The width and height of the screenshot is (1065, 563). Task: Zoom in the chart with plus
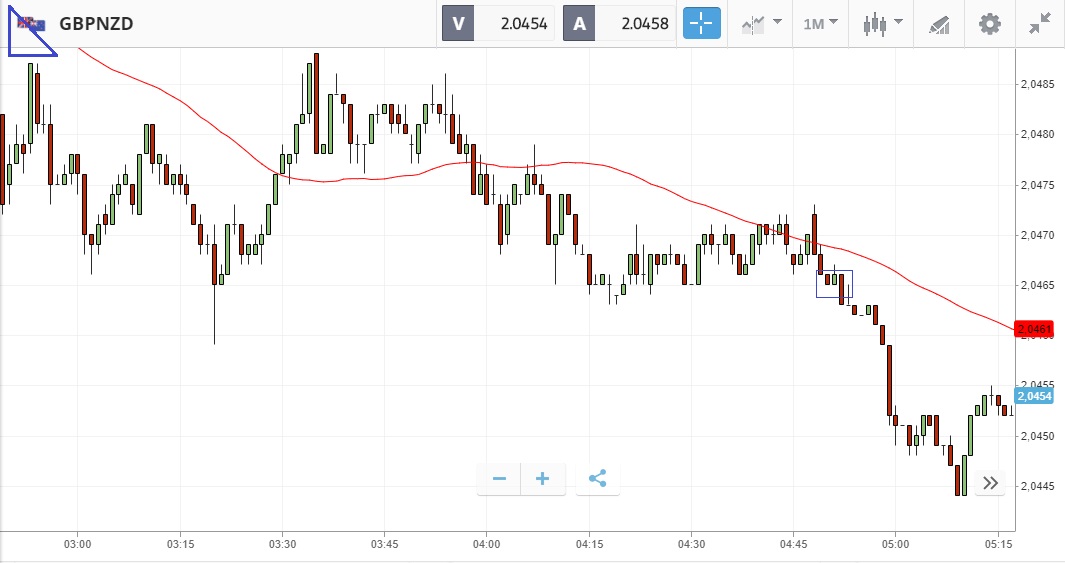[x=543, y=479]
